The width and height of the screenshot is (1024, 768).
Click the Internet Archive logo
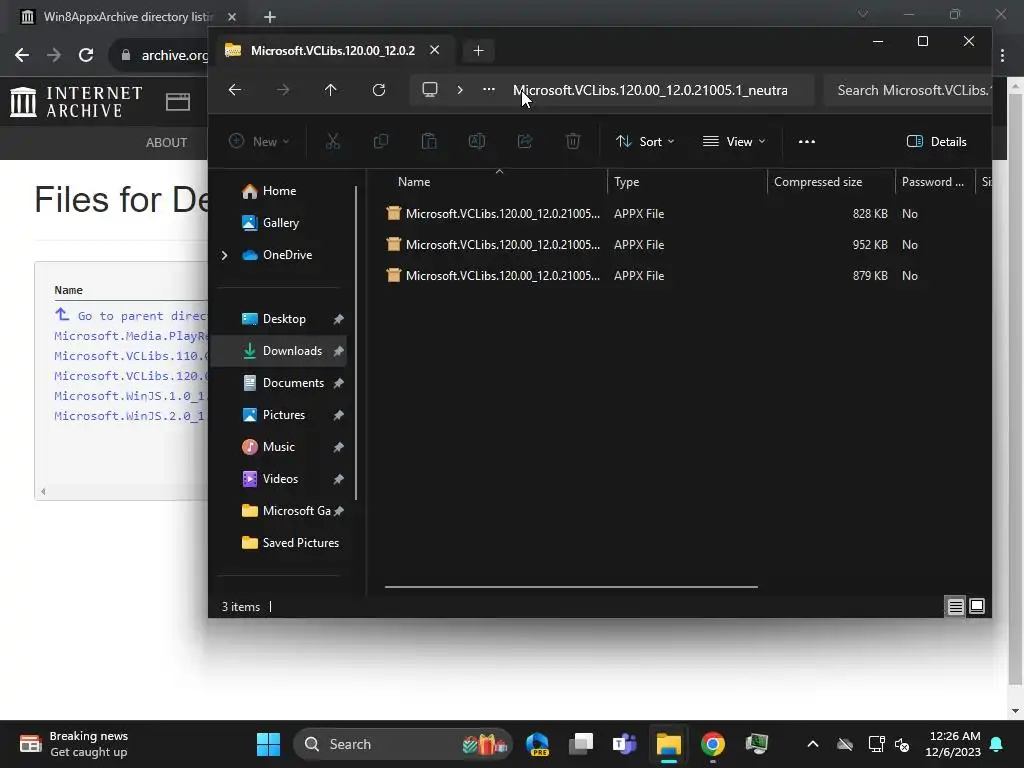[x=76, y=102]
